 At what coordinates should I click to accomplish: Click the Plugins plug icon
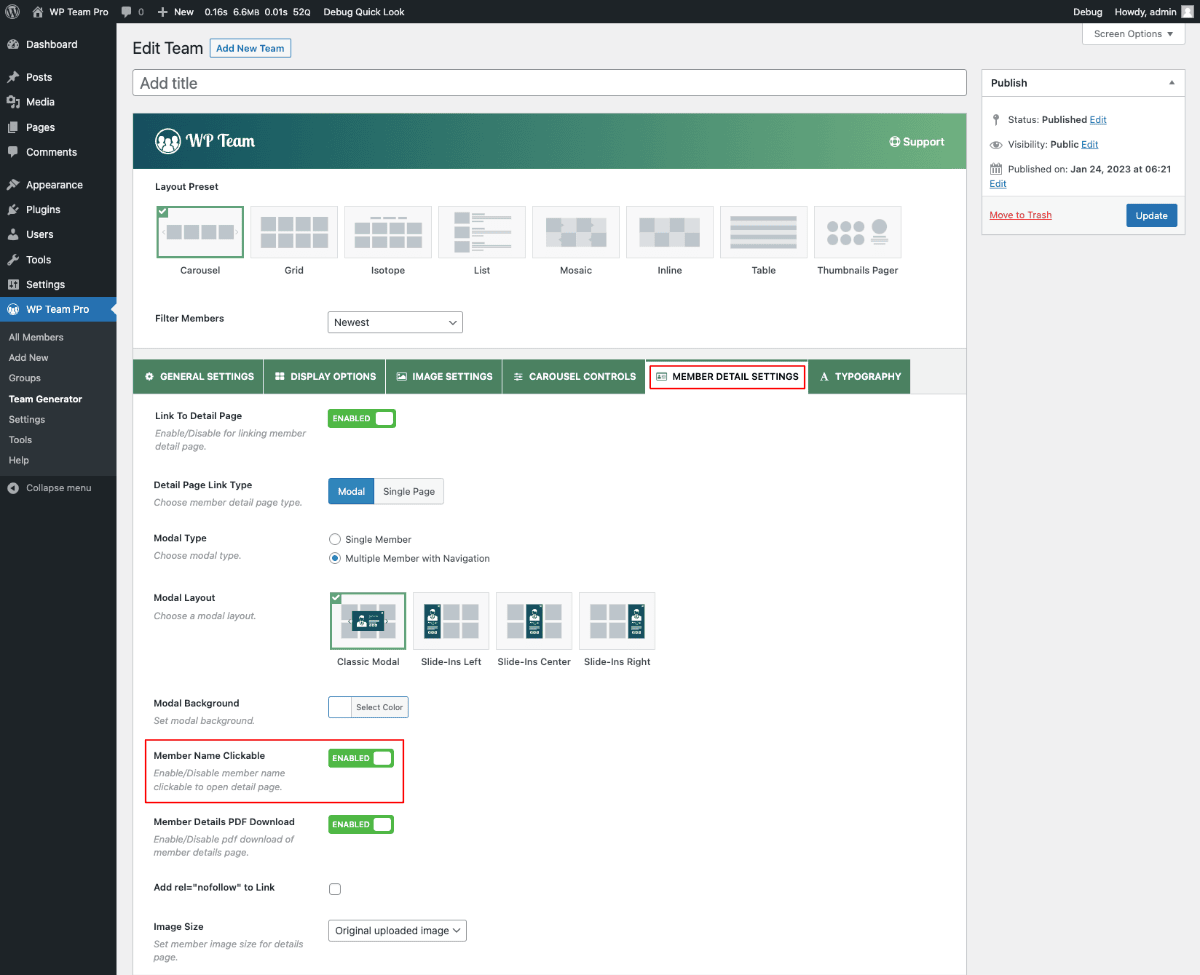pos(13,210)
